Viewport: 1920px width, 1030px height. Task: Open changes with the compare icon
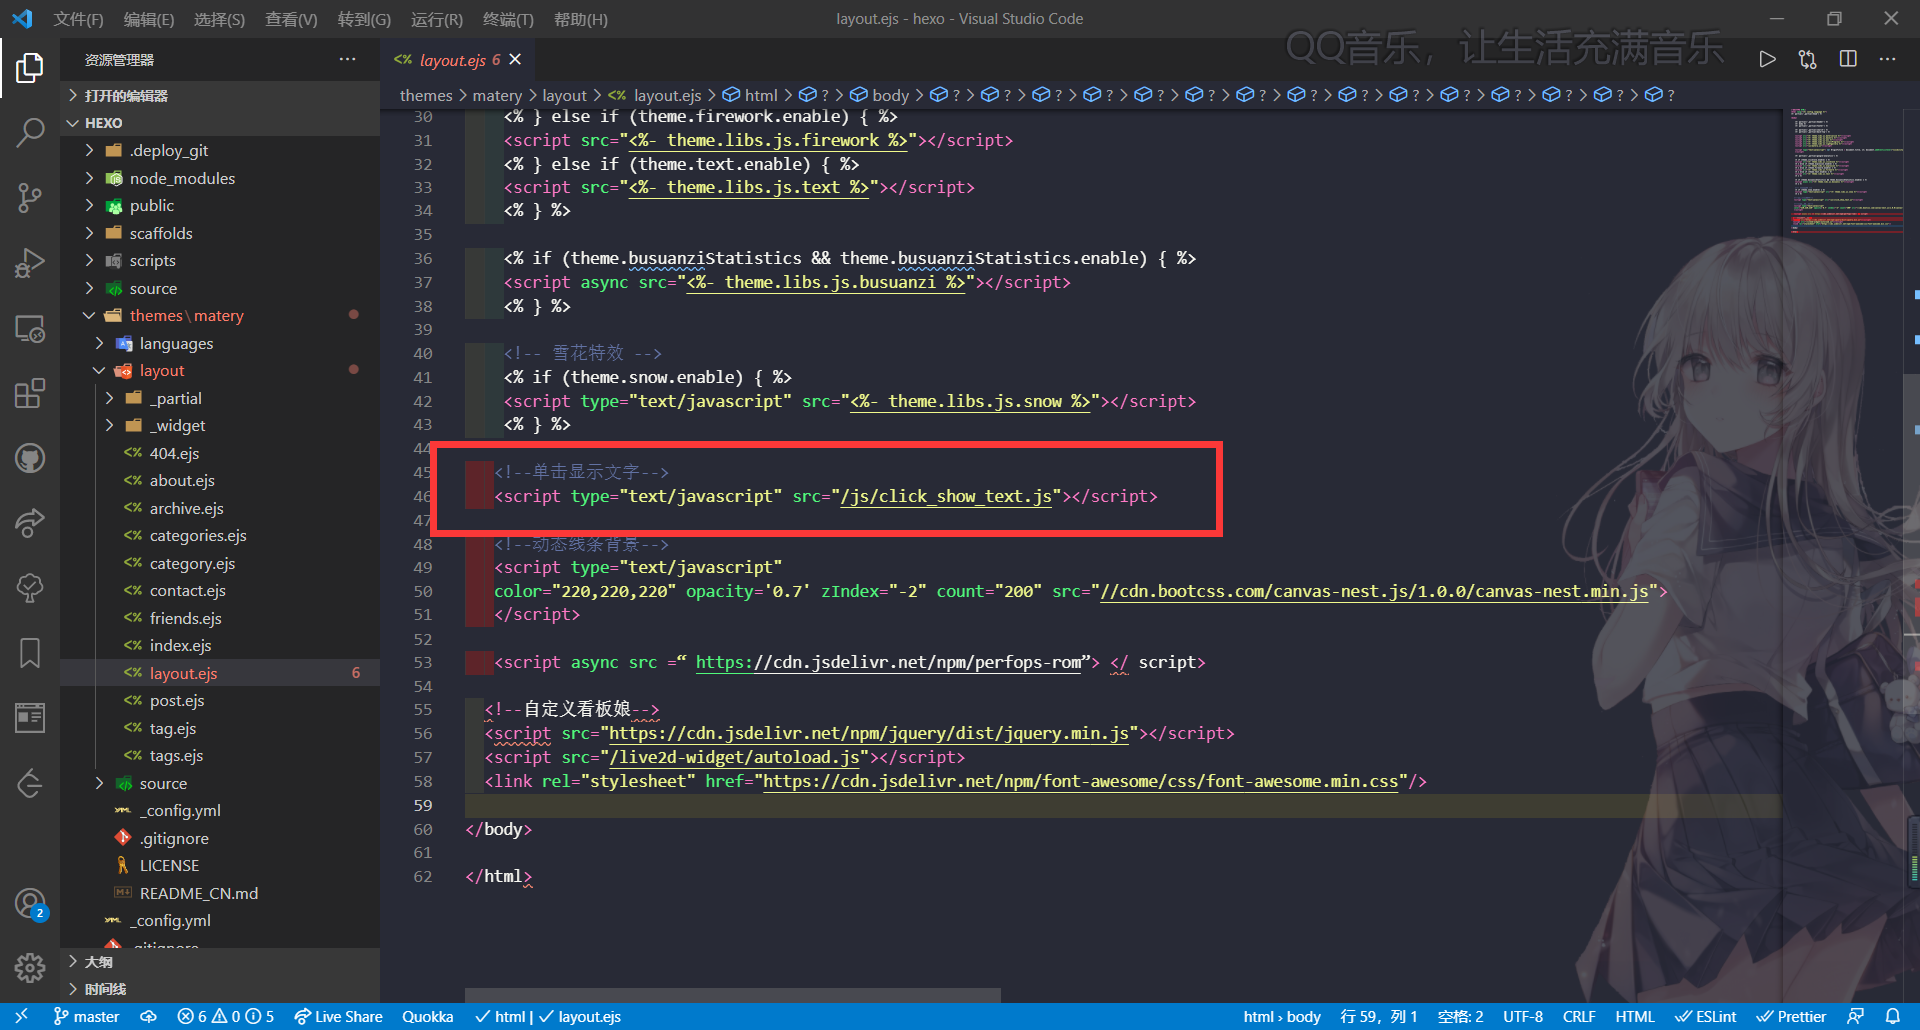click(x=1807, y=59)
